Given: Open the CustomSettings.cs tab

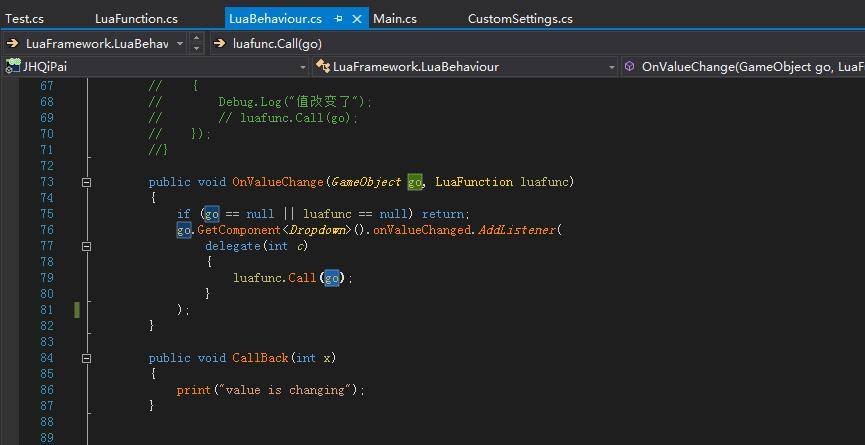Looking at the screenshot, I should coord(520,19).
